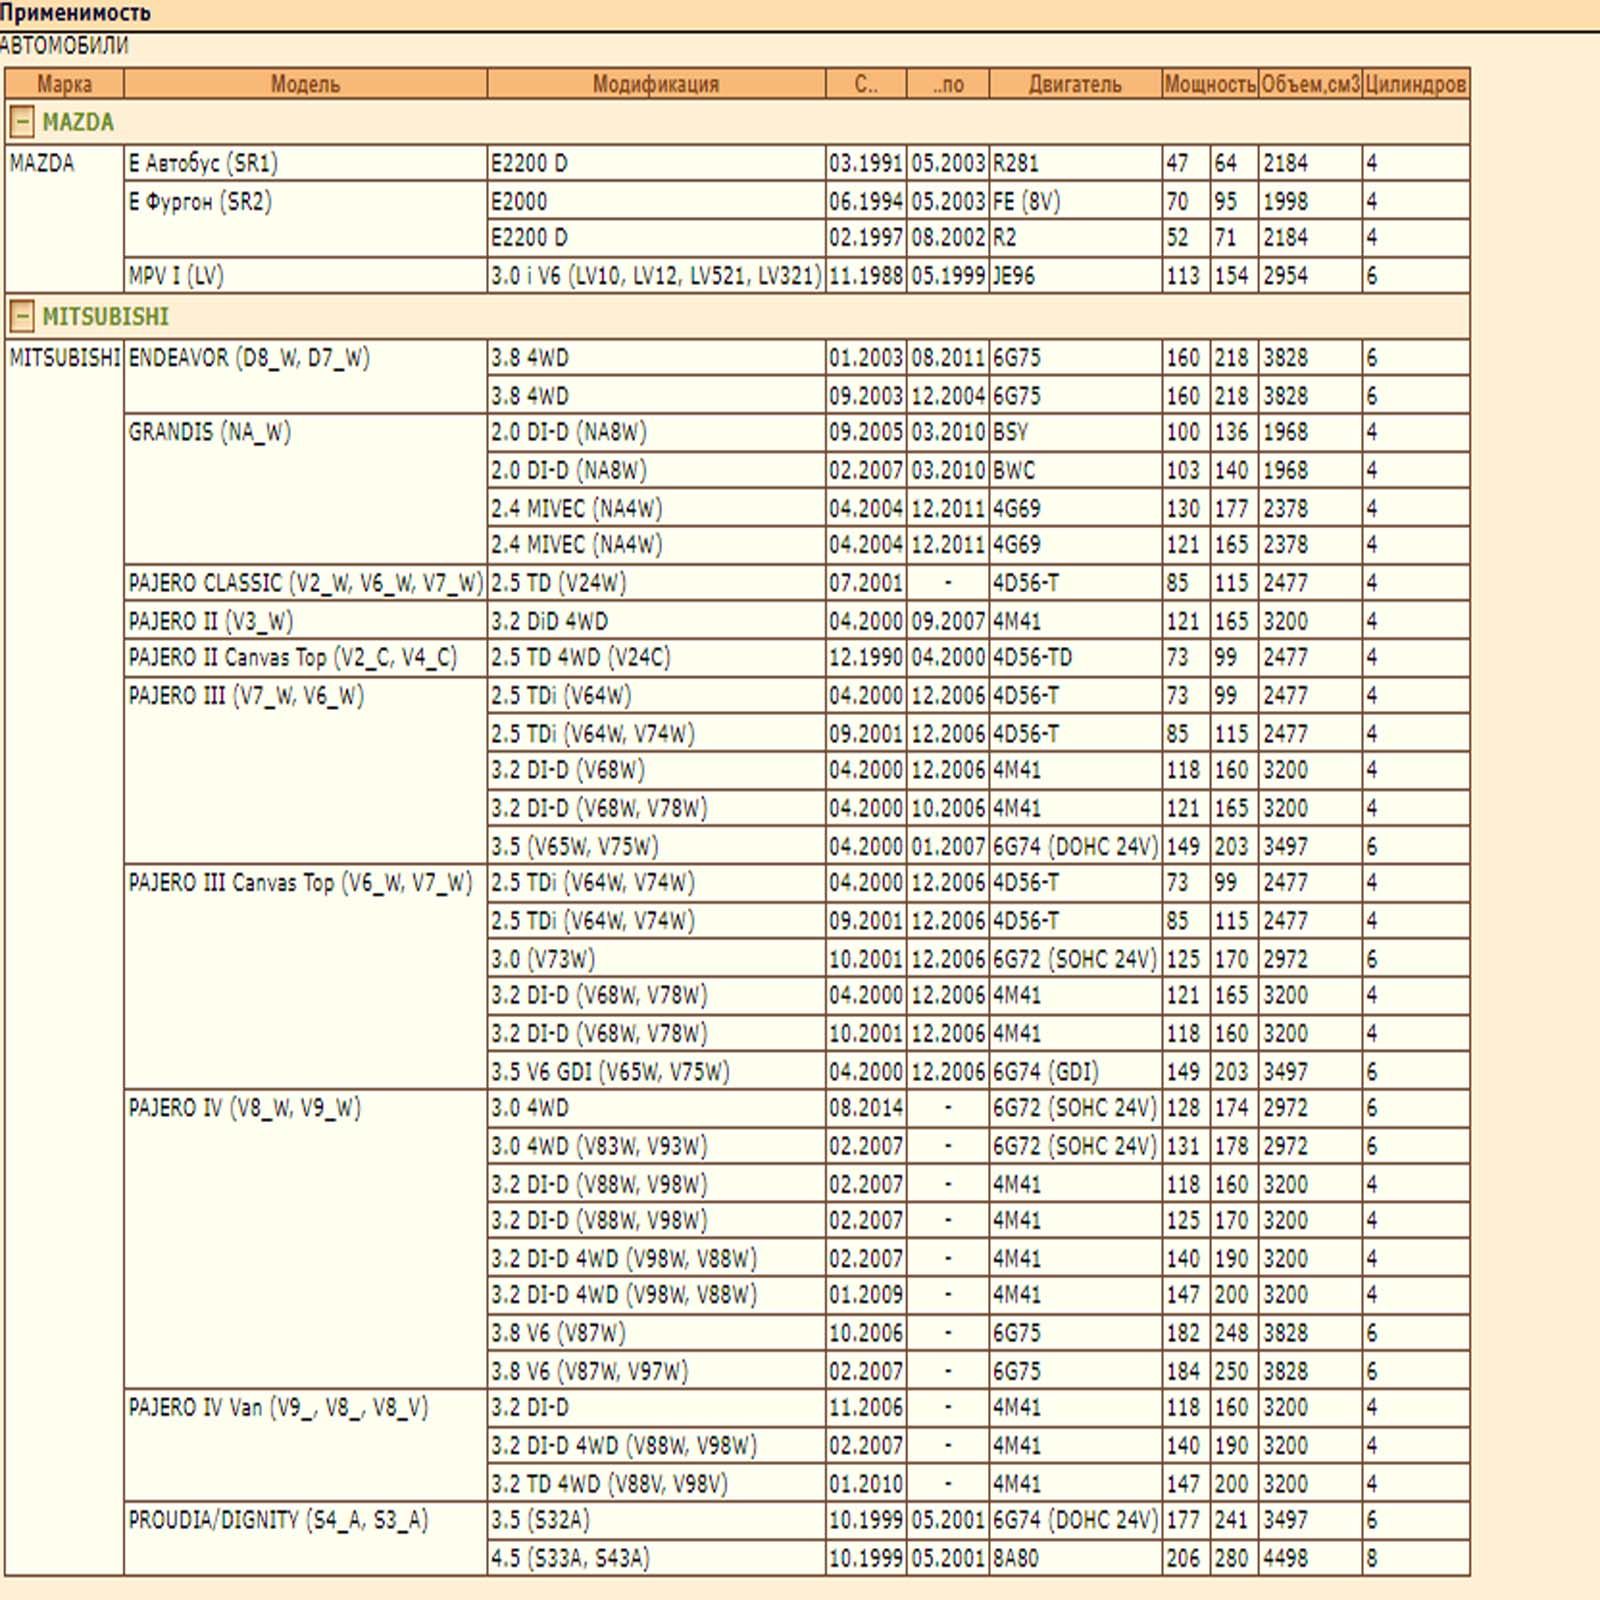1600x1600 pixels.
Task: Collapse the MITSUBISHI group
Action: click(22, 317)
